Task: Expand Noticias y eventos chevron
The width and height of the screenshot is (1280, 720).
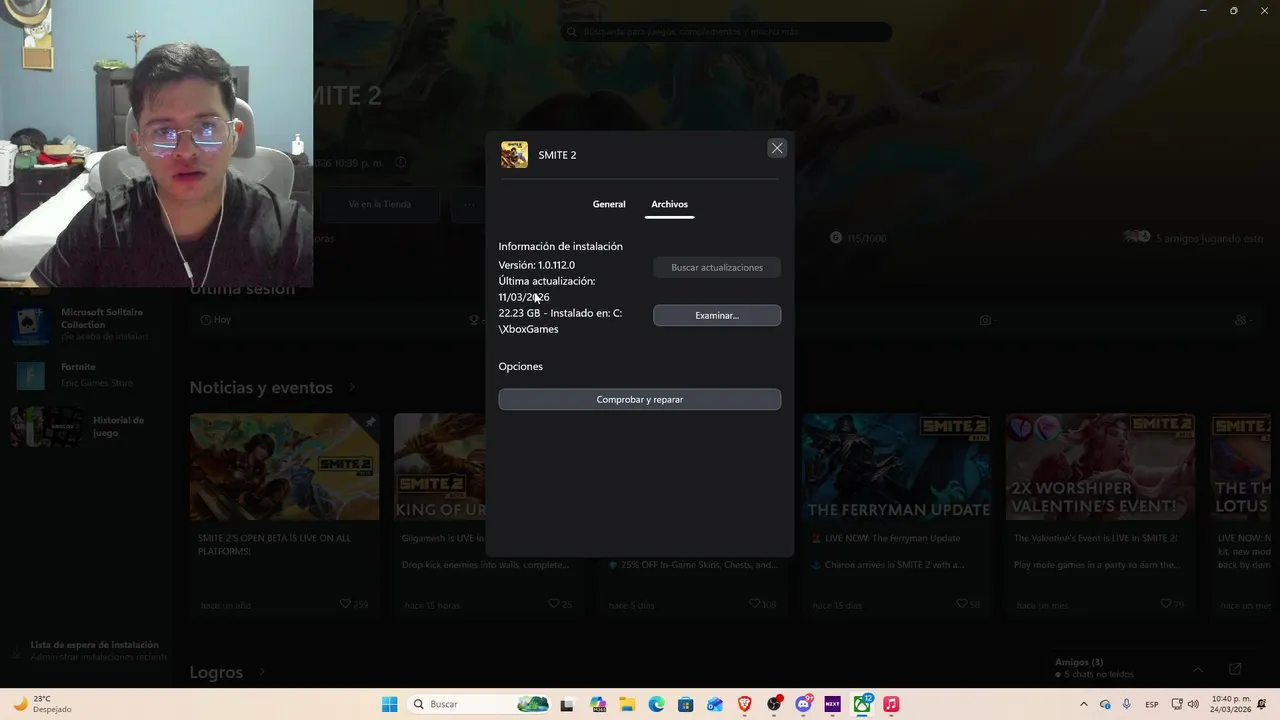Action: point(352,388)
